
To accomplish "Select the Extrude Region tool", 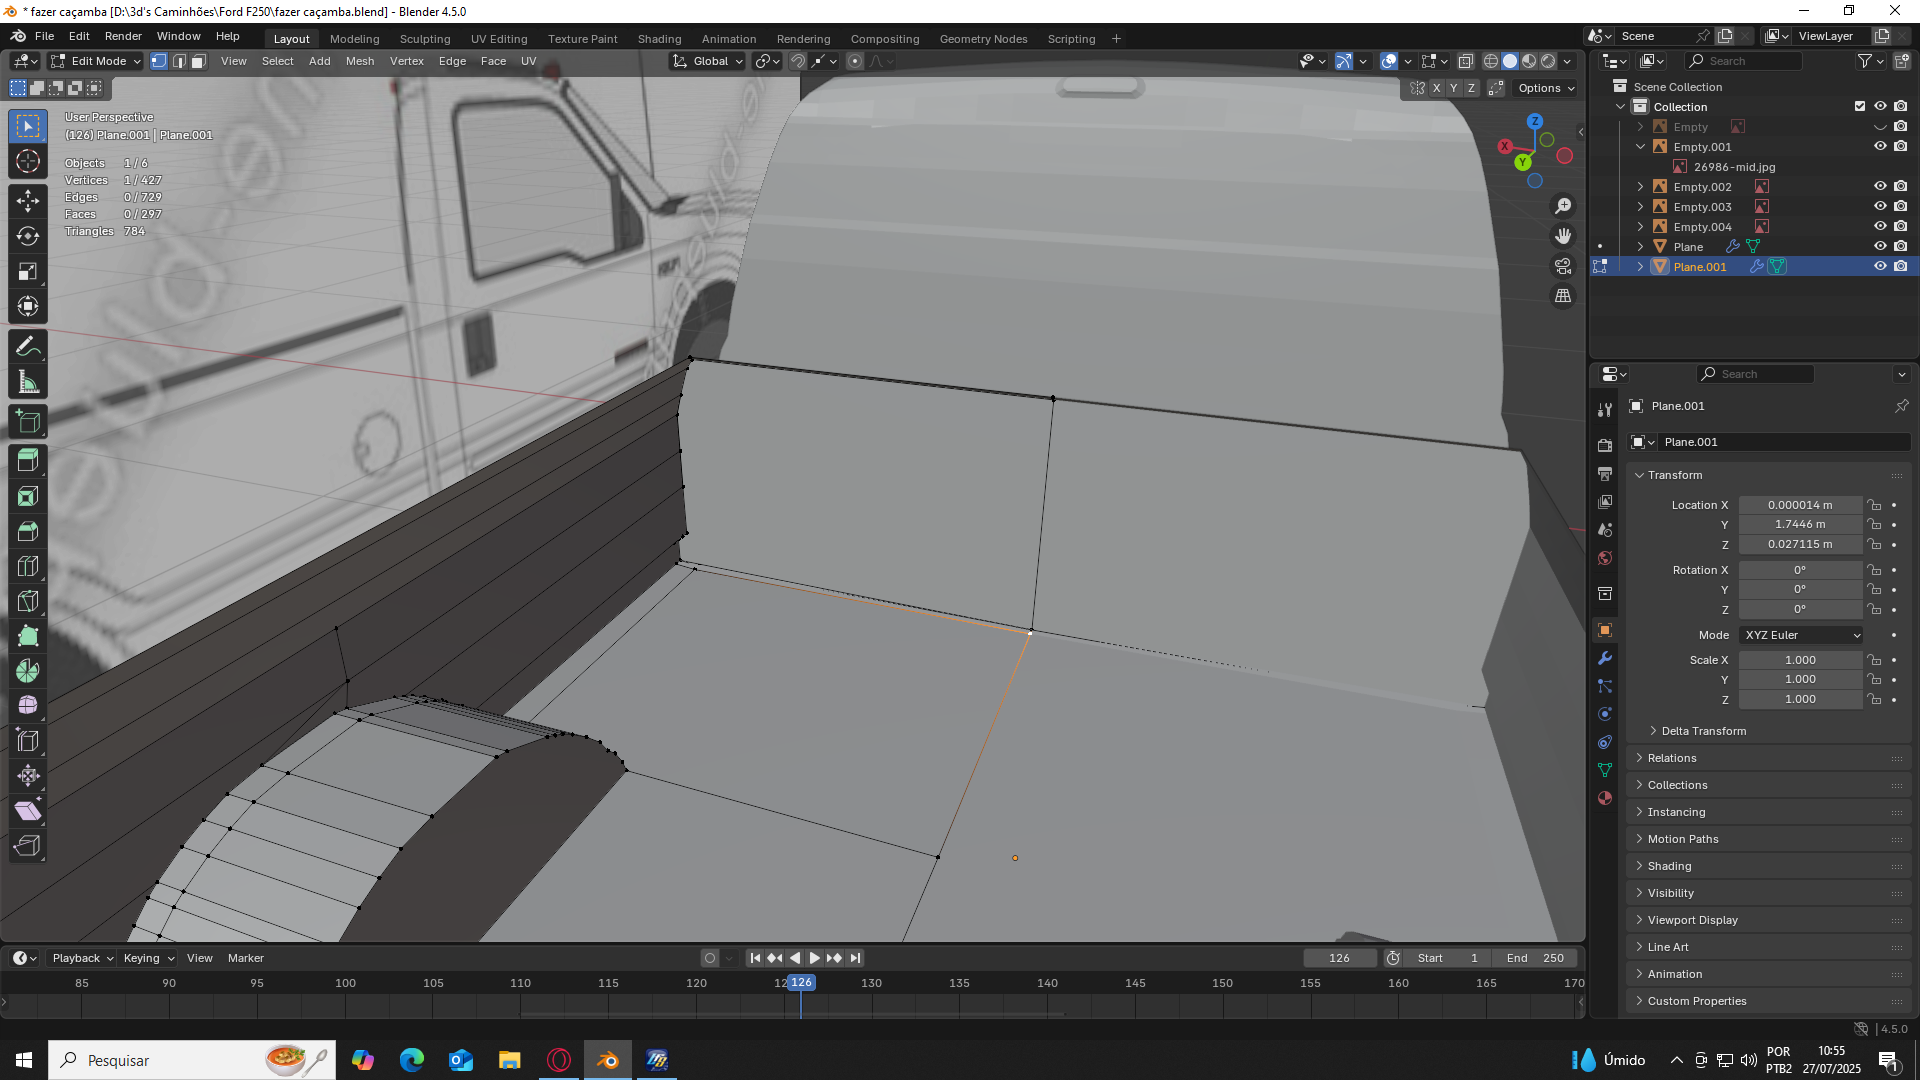I will click(28, 461).
